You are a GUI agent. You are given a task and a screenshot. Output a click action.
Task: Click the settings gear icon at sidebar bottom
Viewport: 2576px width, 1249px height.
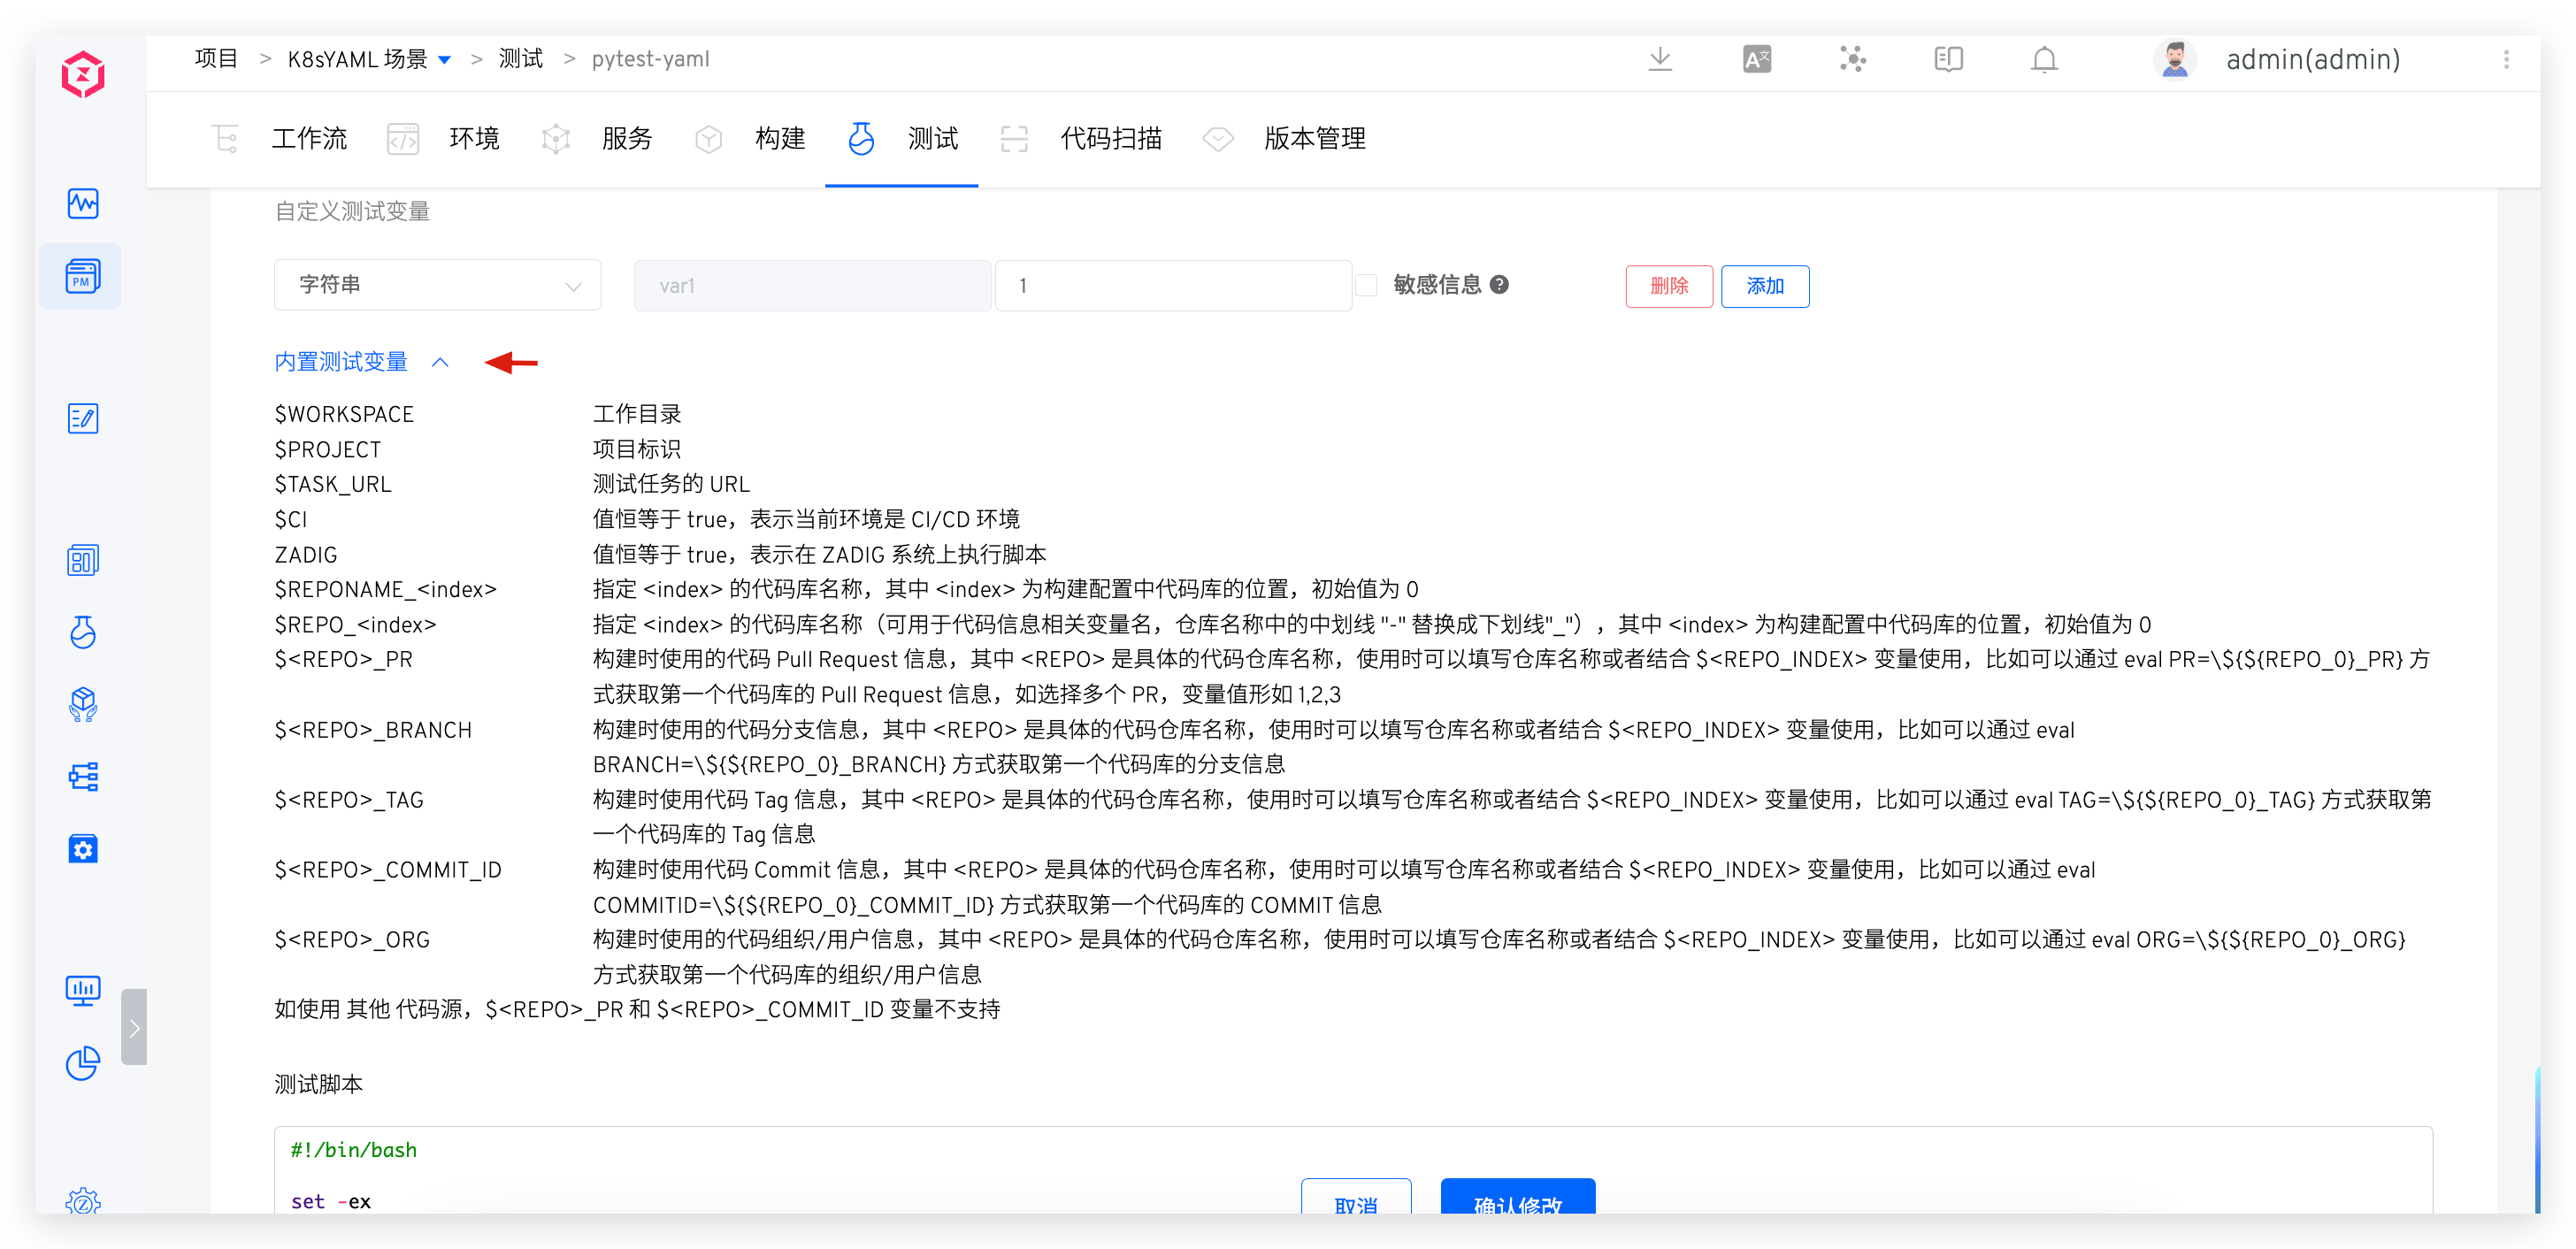coord(82,1203)
